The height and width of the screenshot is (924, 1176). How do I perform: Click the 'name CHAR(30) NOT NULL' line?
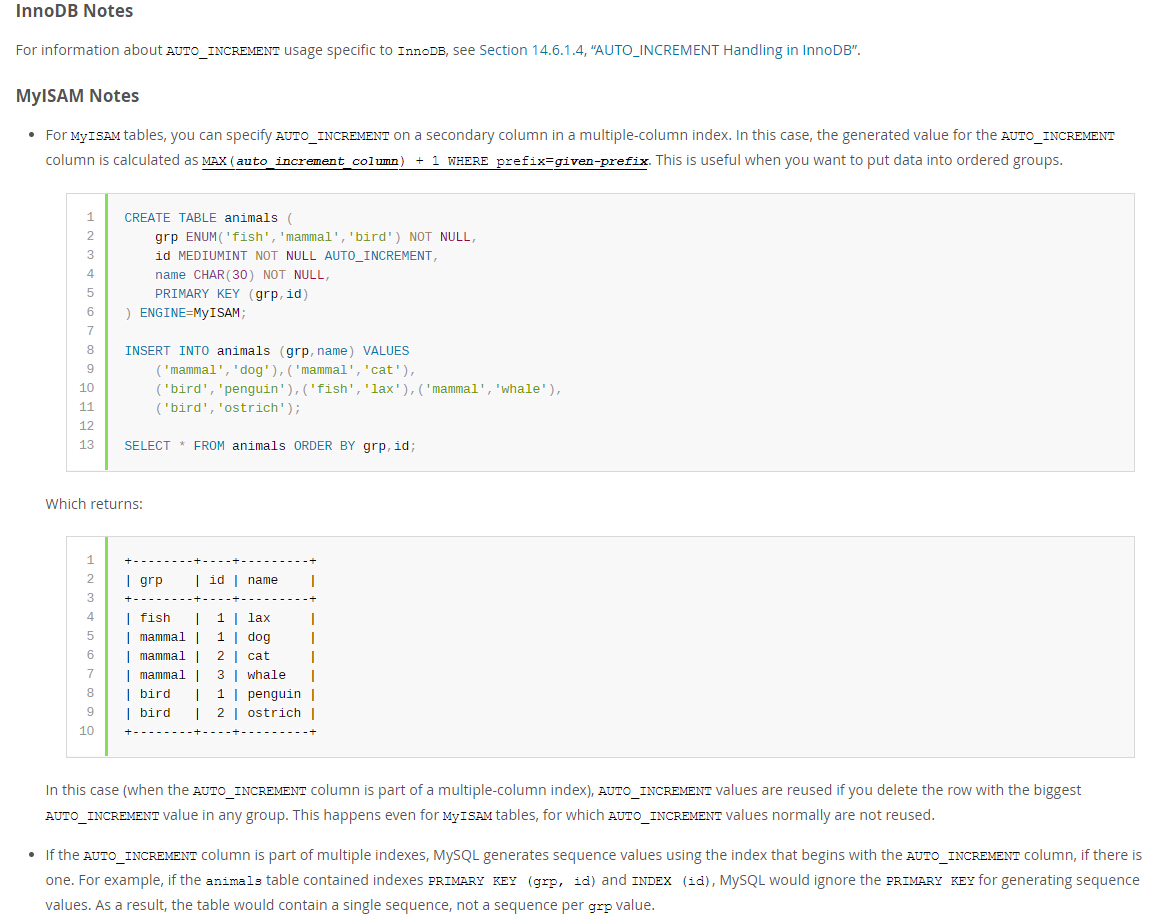coord(242,275)
